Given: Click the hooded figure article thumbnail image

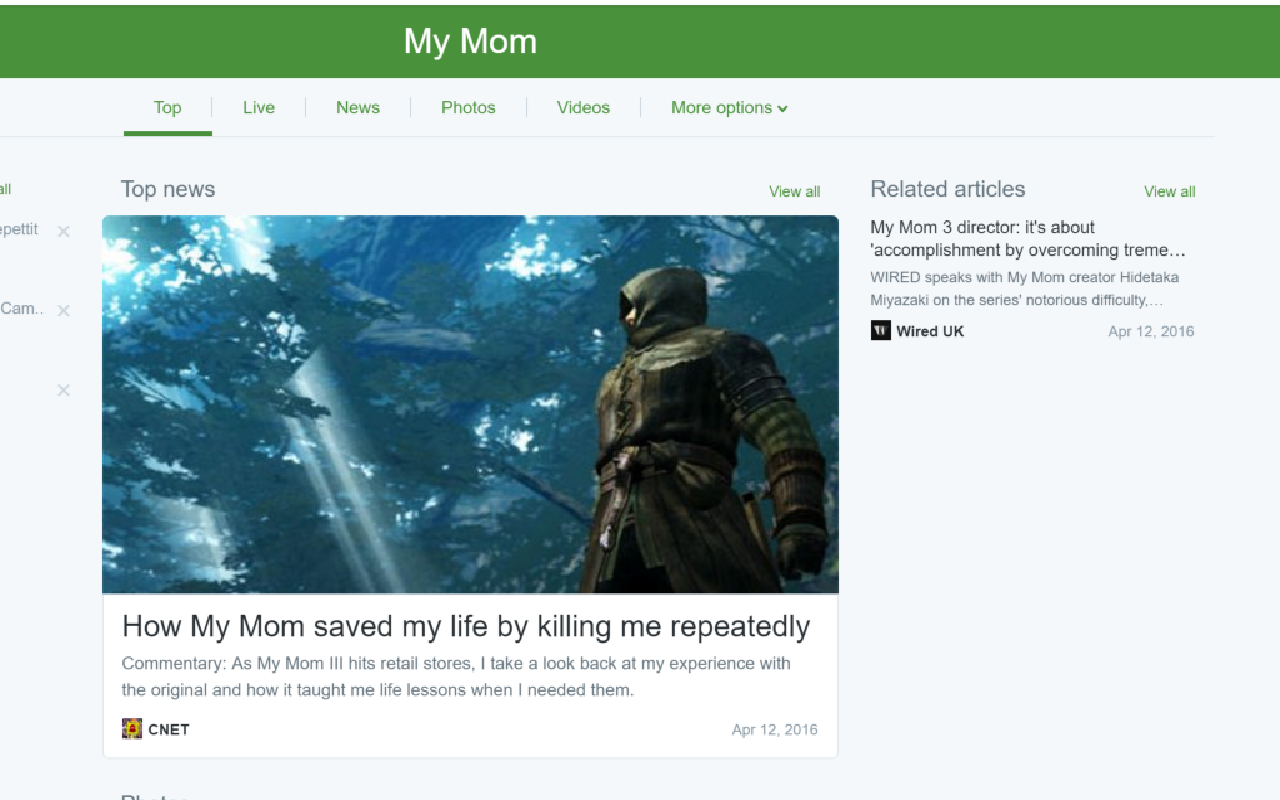Looking at the screenshot, I should [x=470, y=403].
